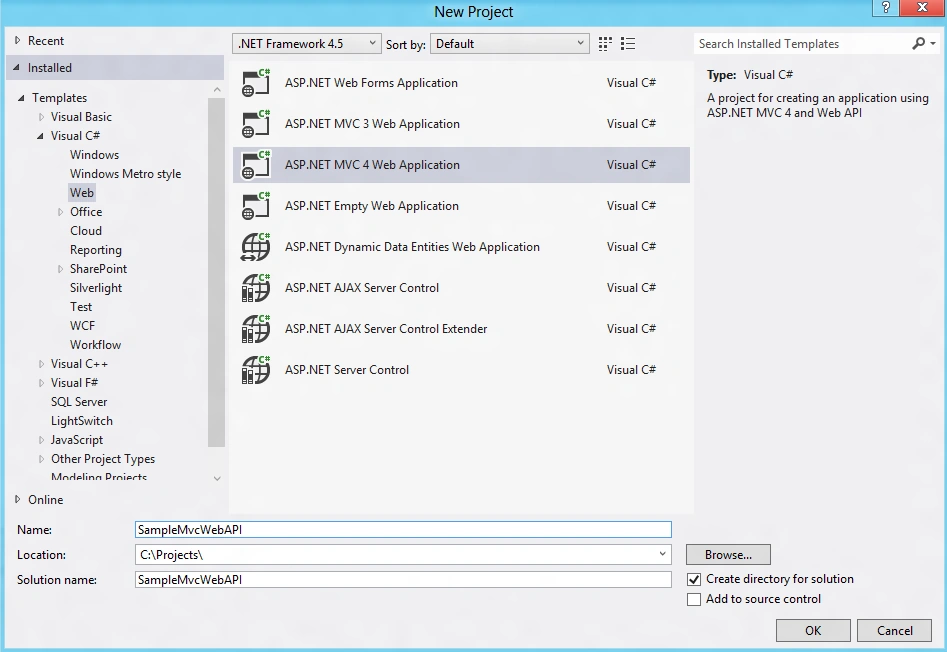Click the ASP.NET AJAX Server Control icon

coord(255,288)
